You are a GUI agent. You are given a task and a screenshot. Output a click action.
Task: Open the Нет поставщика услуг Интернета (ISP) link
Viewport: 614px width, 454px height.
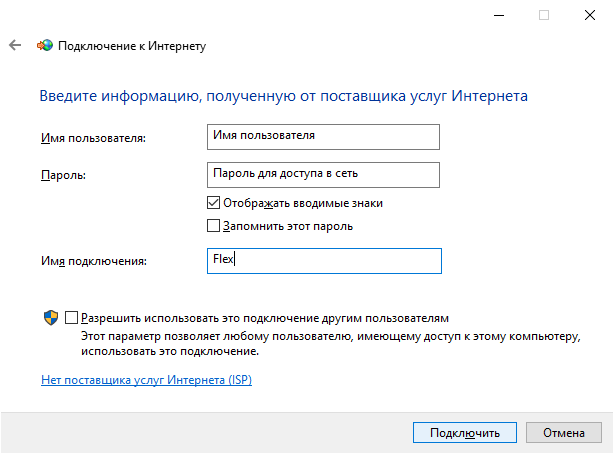pyautogui.click(x=146, y=380)
